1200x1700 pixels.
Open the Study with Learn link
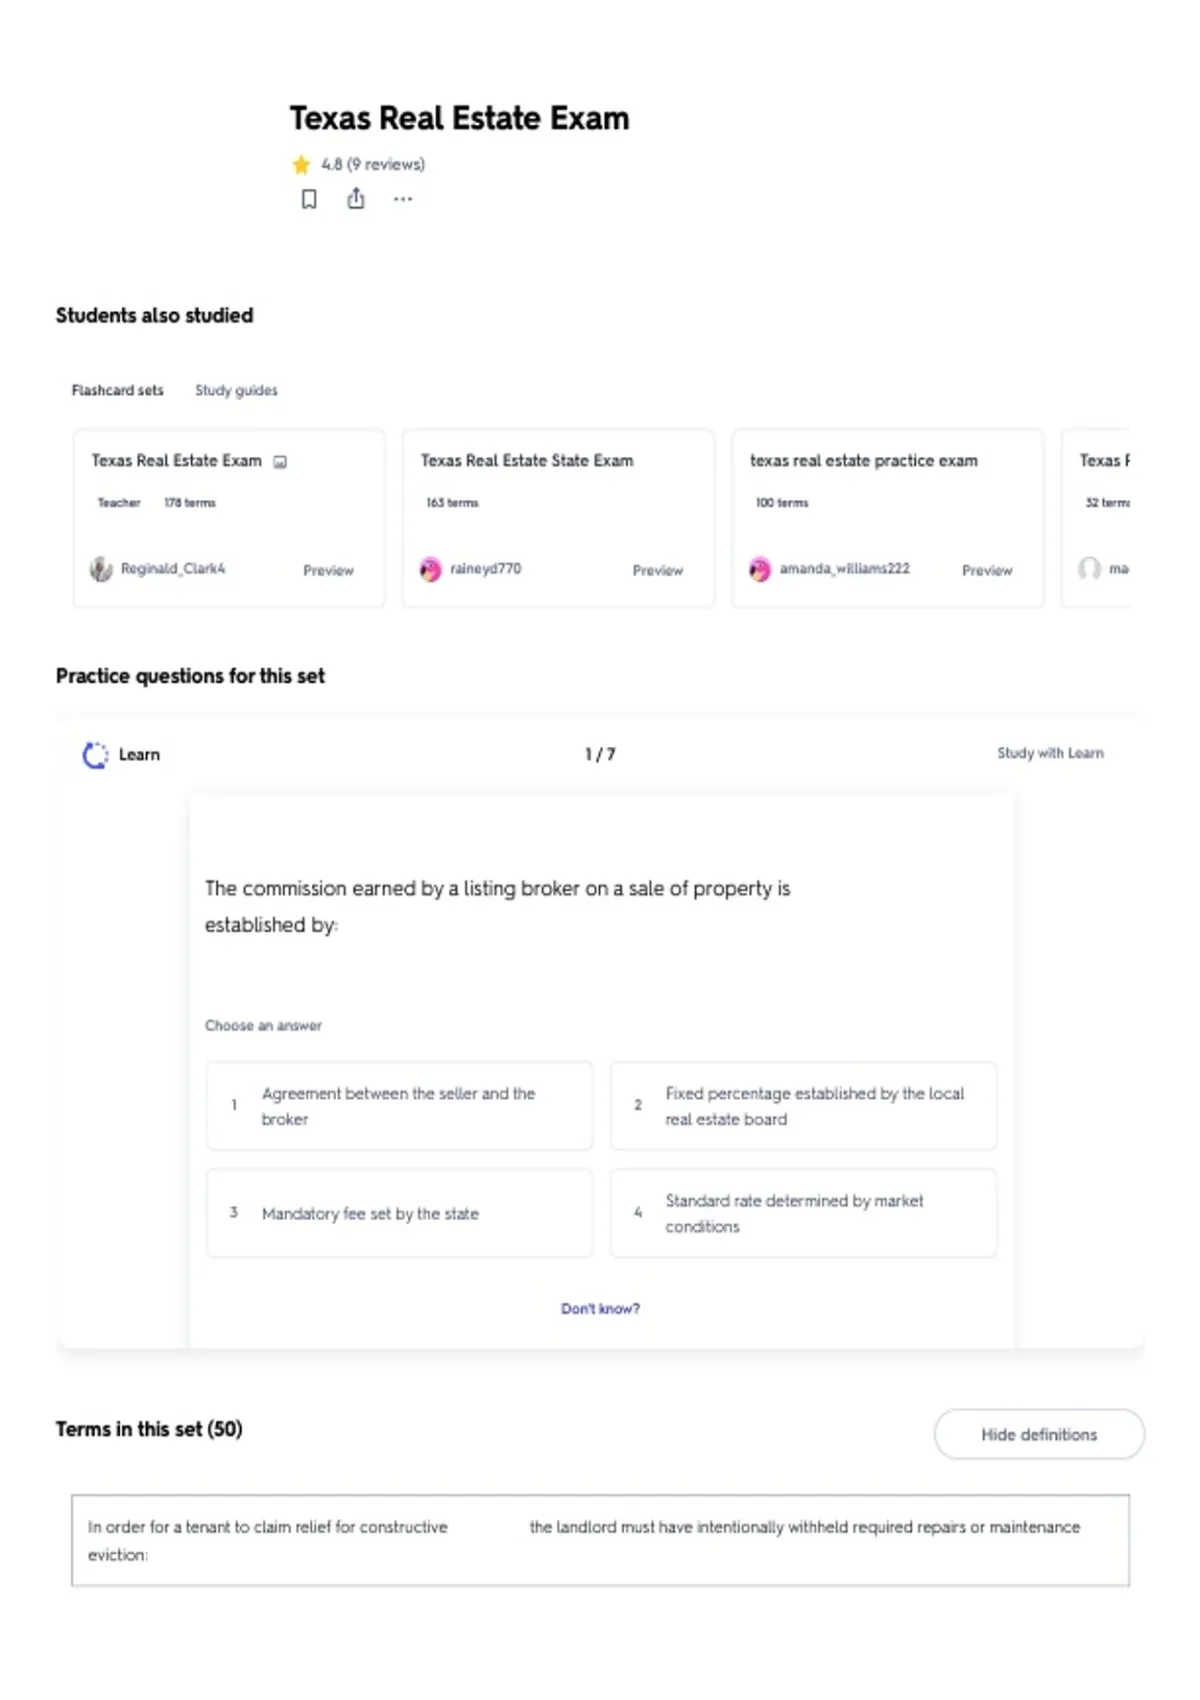pyautogui.click(x=1050, y=753)
